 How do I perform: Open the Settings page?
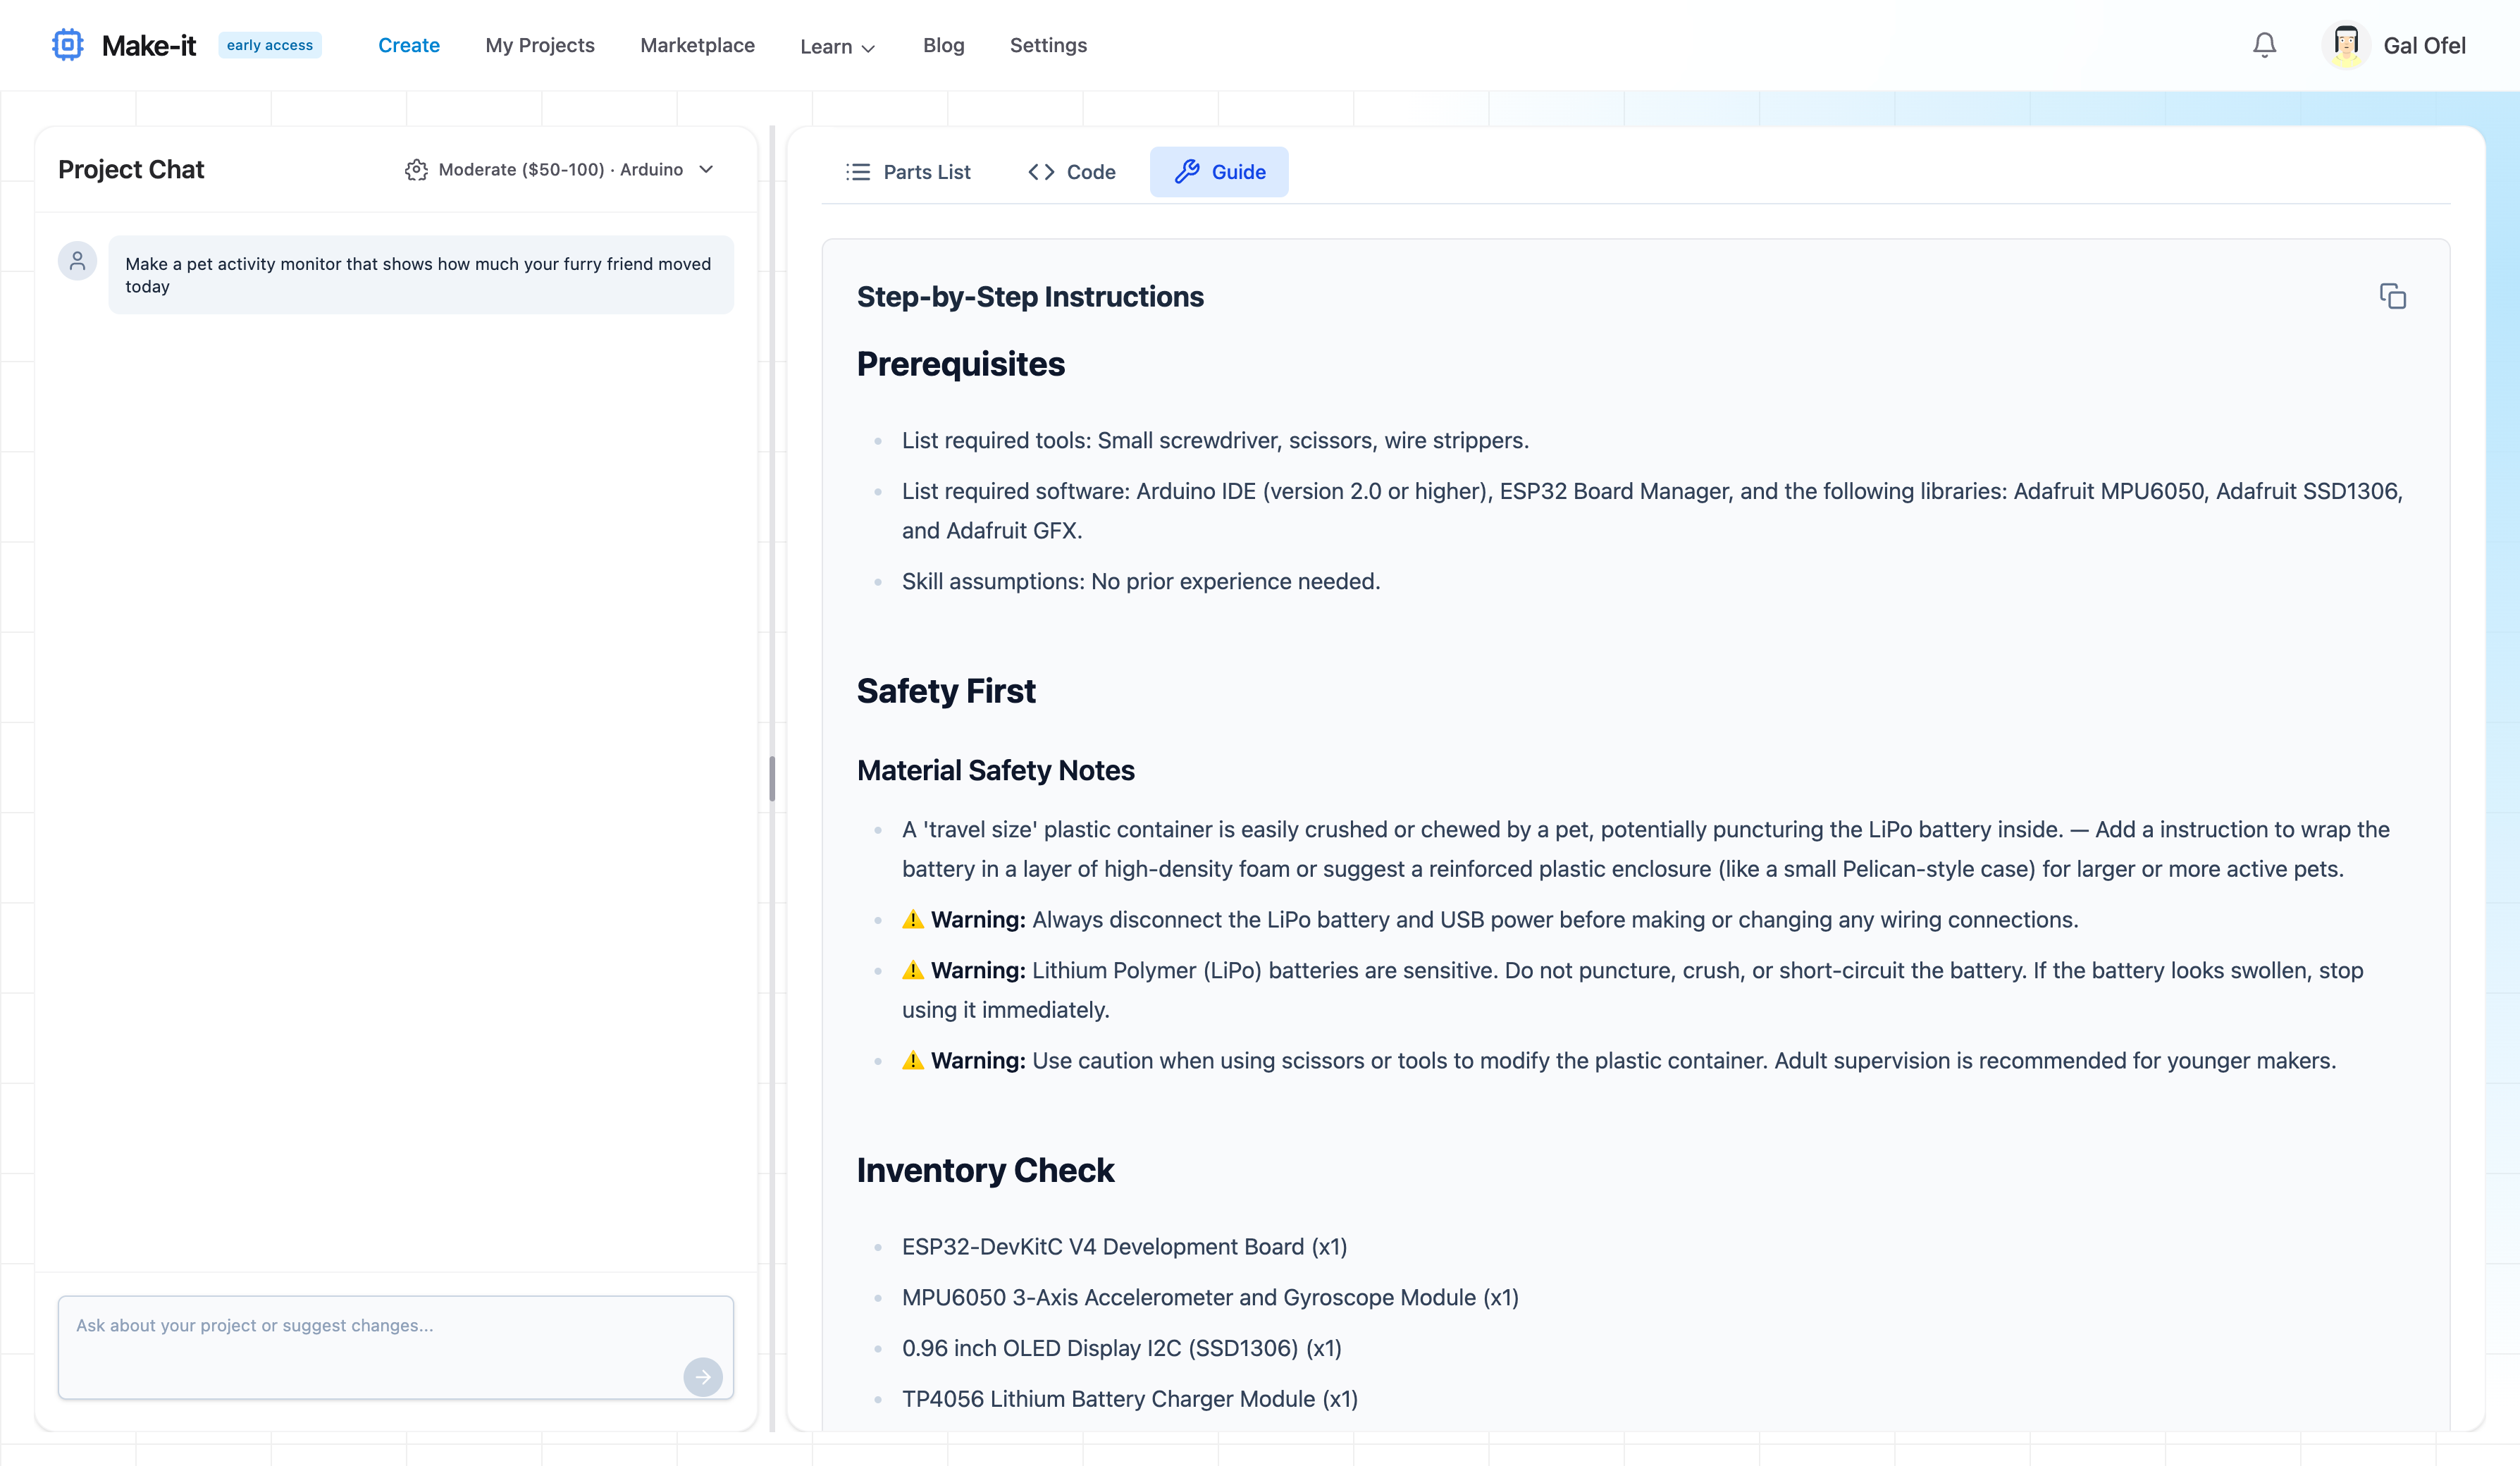point(1048,46)
